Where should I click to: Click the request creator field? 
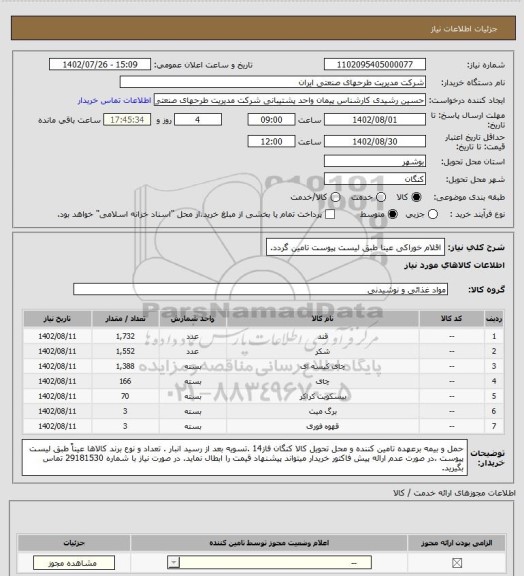point(290,100)
